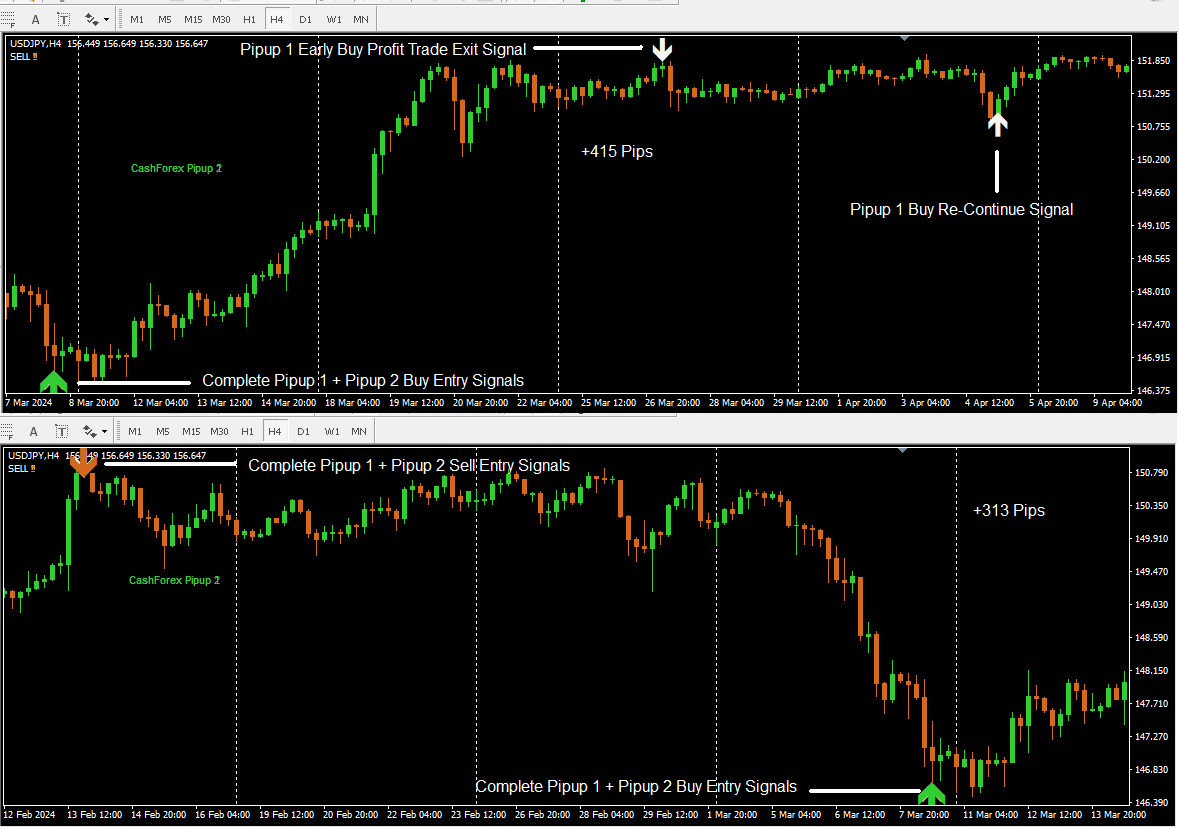The width and height of the screenshot is (1179, 829).
Task: Select the MN timeframe in the lower toolbar
Action: coord(358,431)
